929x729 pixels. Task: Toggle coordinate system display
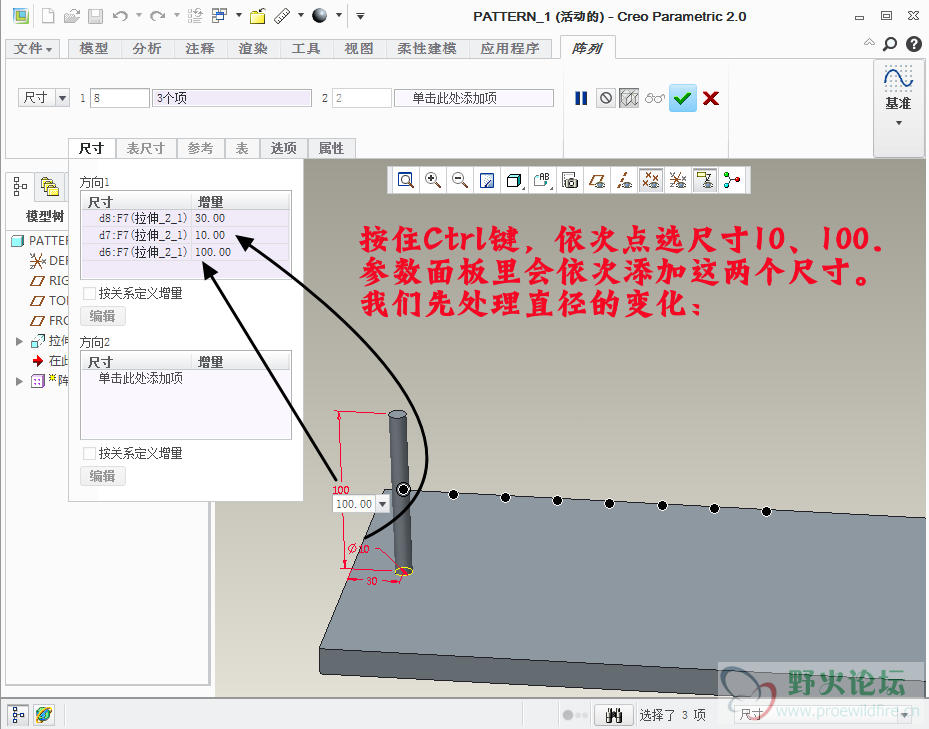pyautogui.click(x=678, y=180)
